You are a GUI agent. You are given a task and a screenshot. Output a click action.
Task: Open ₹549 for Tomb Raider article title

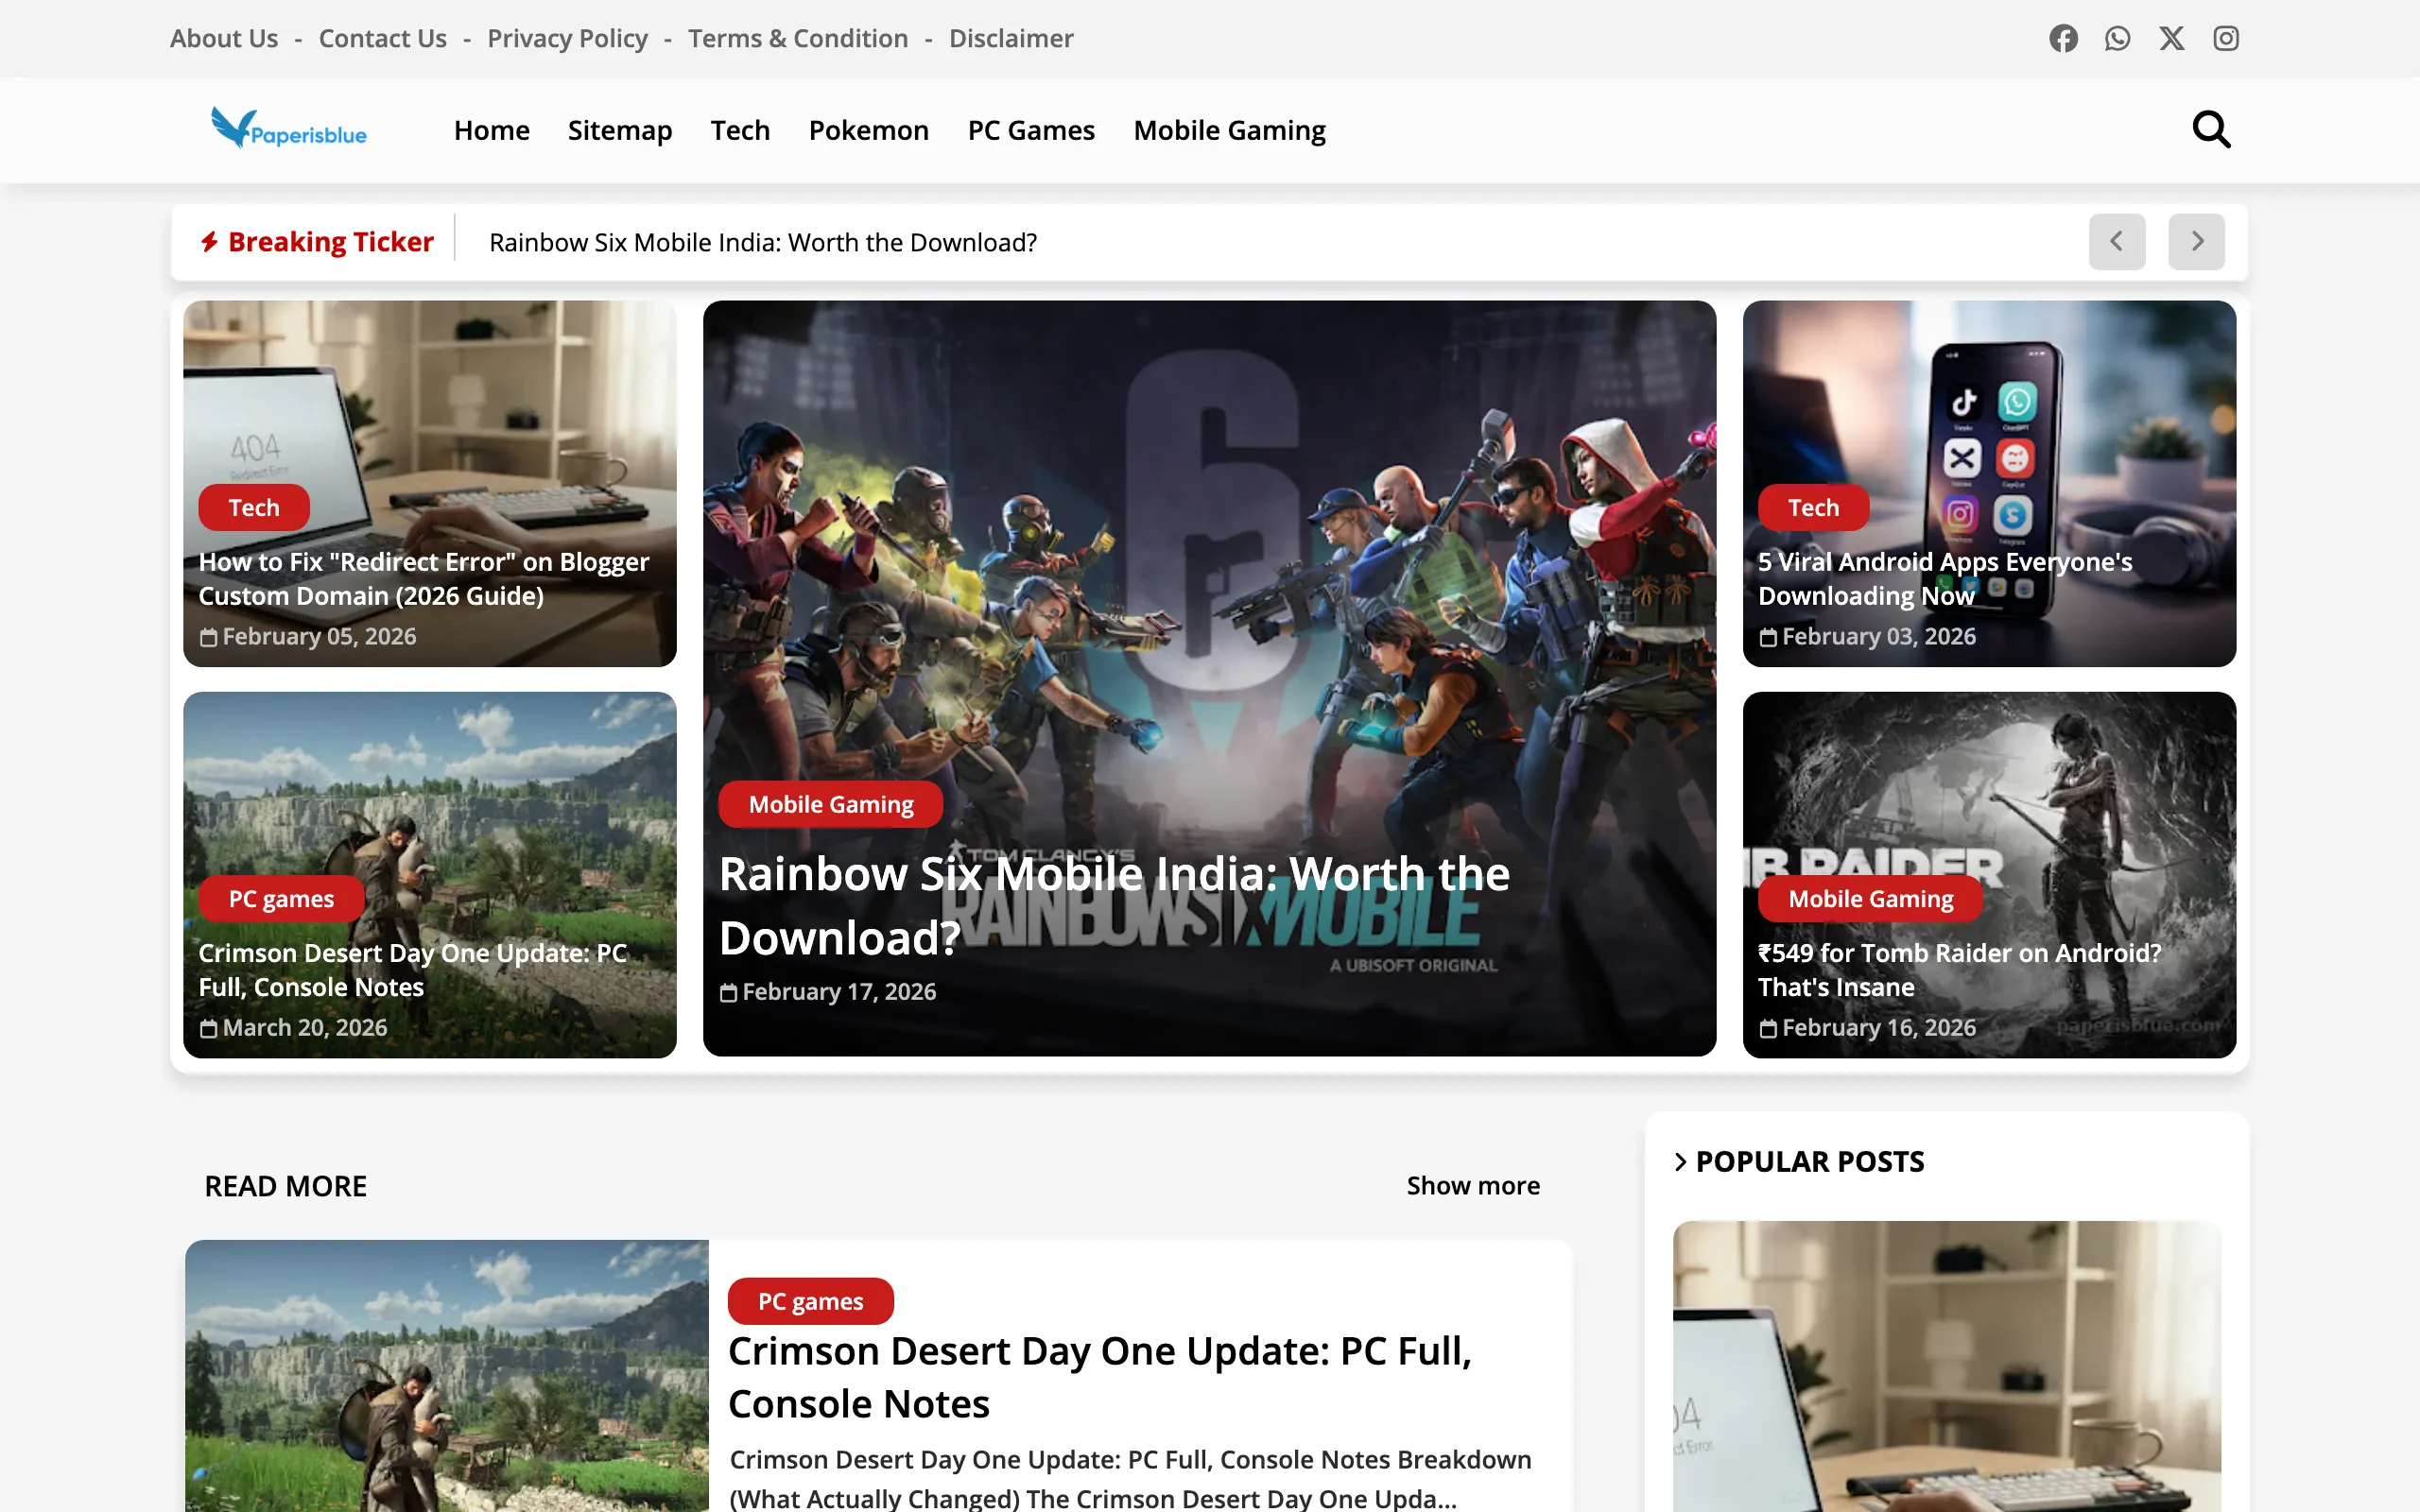click(1959, 970)
